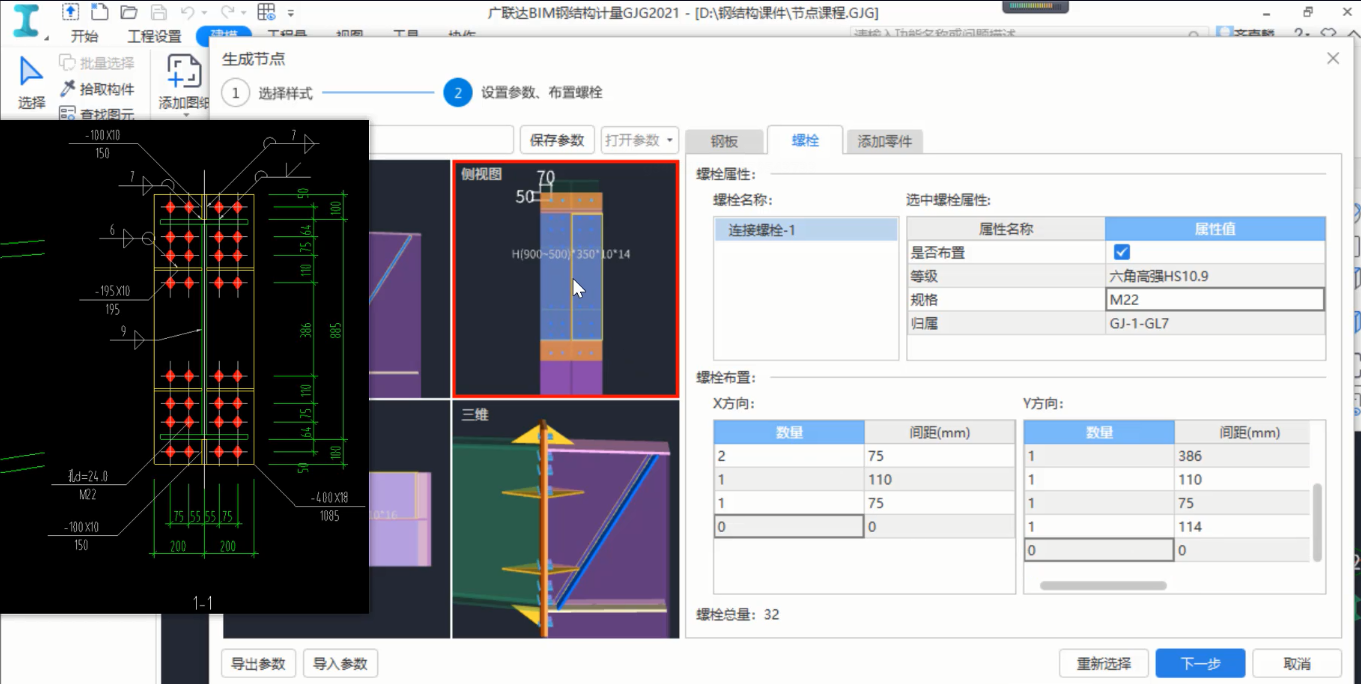
Task: Click Y方向 spacing cell 386
Action: 1241,456
